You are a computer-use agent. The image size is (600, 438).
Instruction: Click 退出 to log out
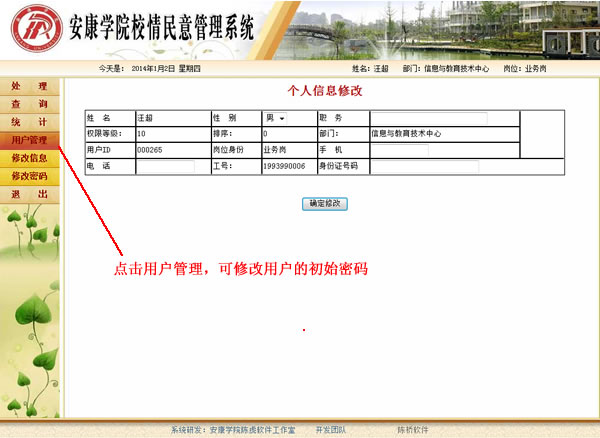pyautogui.click(x=29, y=194)
